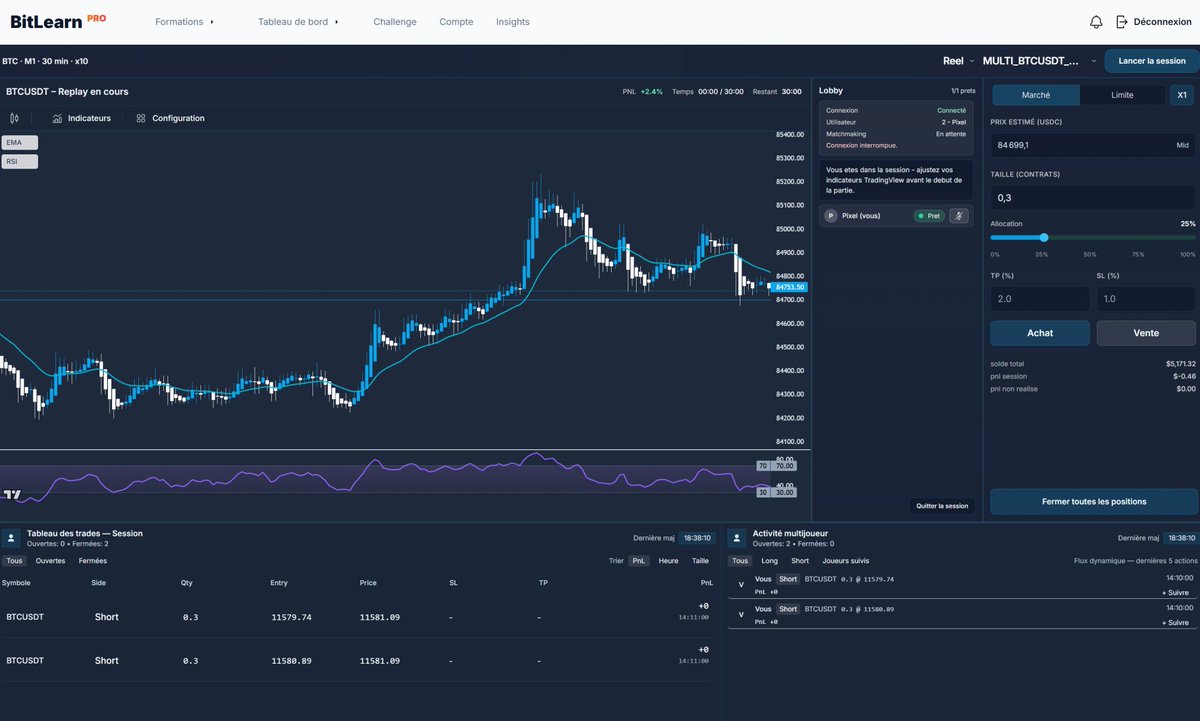
Task: Open the Indicateurs panel
Action: 80,117
